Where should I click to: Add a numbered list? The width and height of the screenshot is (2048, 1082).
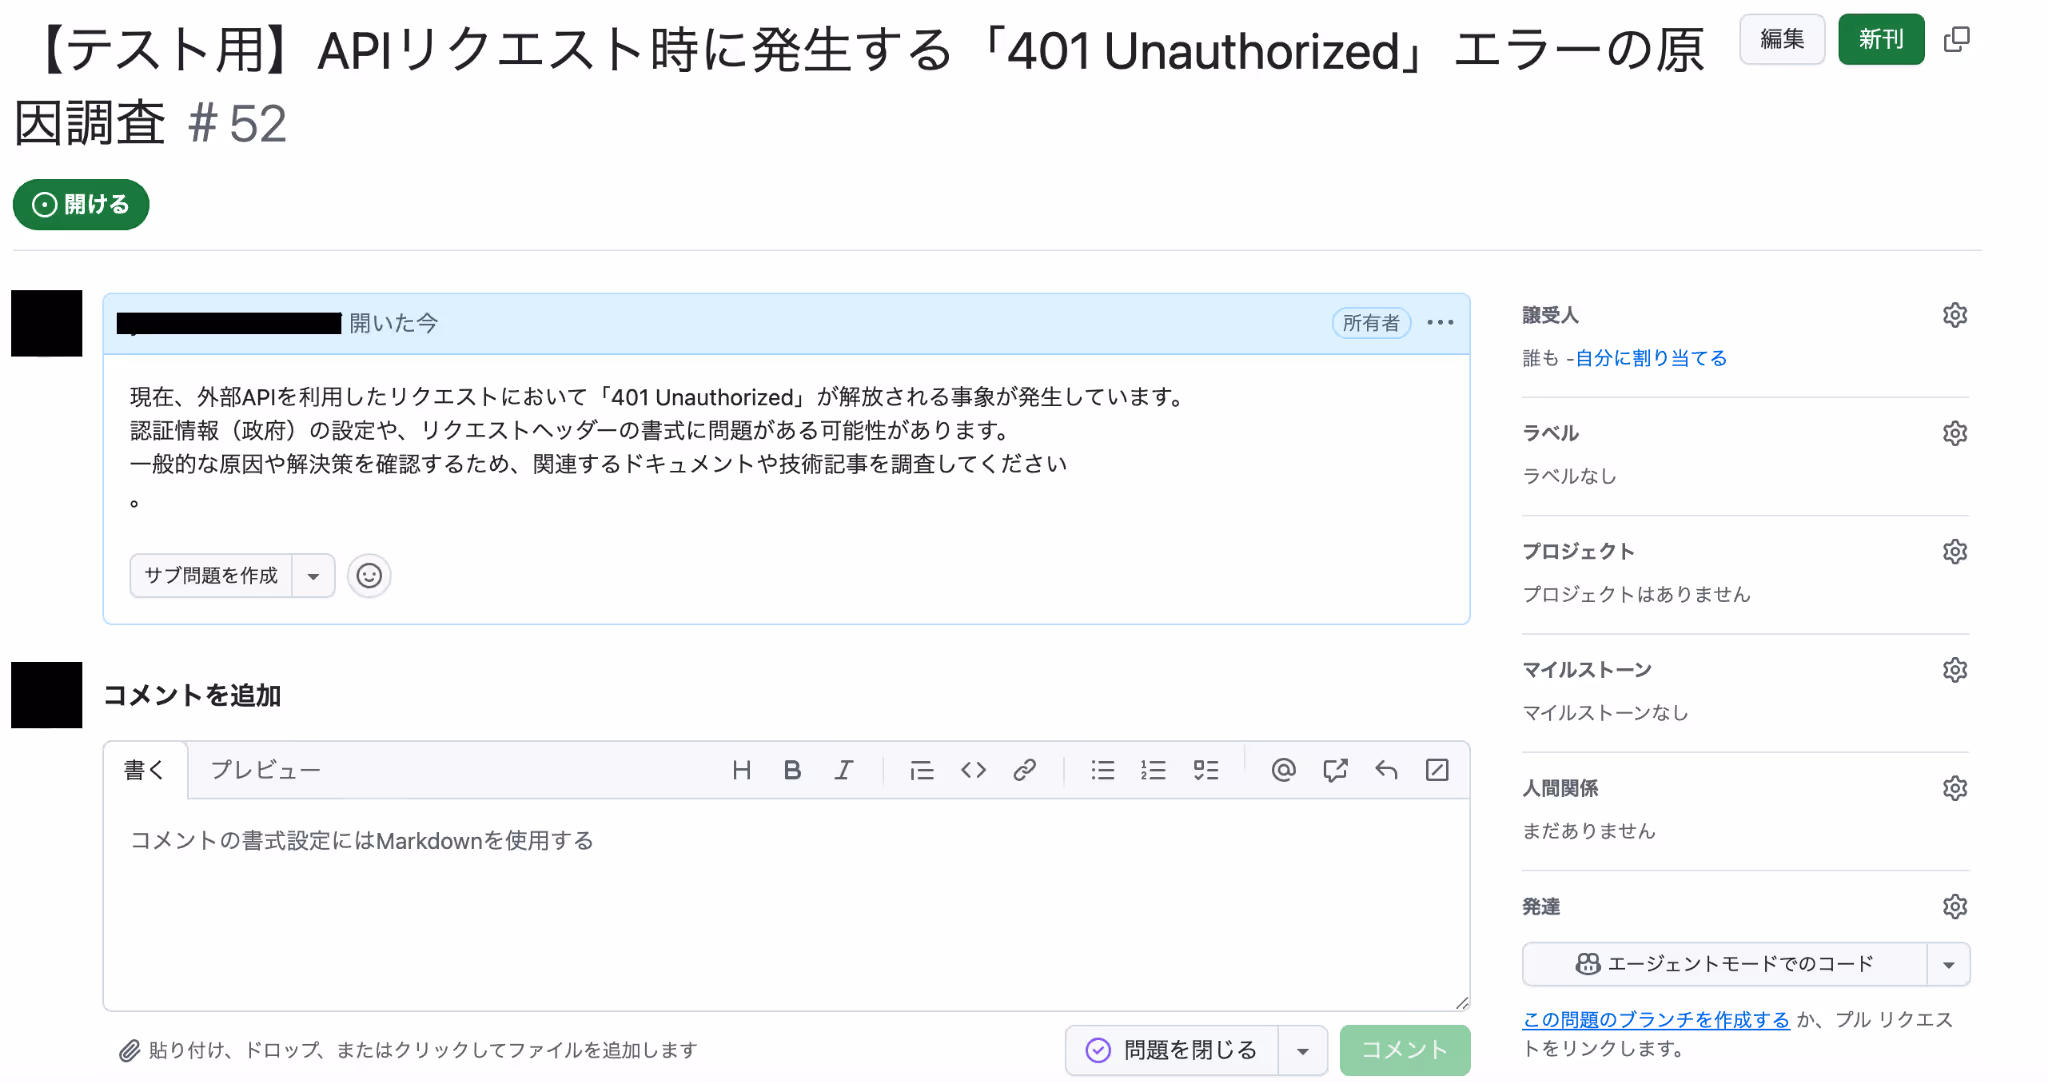point(1153,770)
